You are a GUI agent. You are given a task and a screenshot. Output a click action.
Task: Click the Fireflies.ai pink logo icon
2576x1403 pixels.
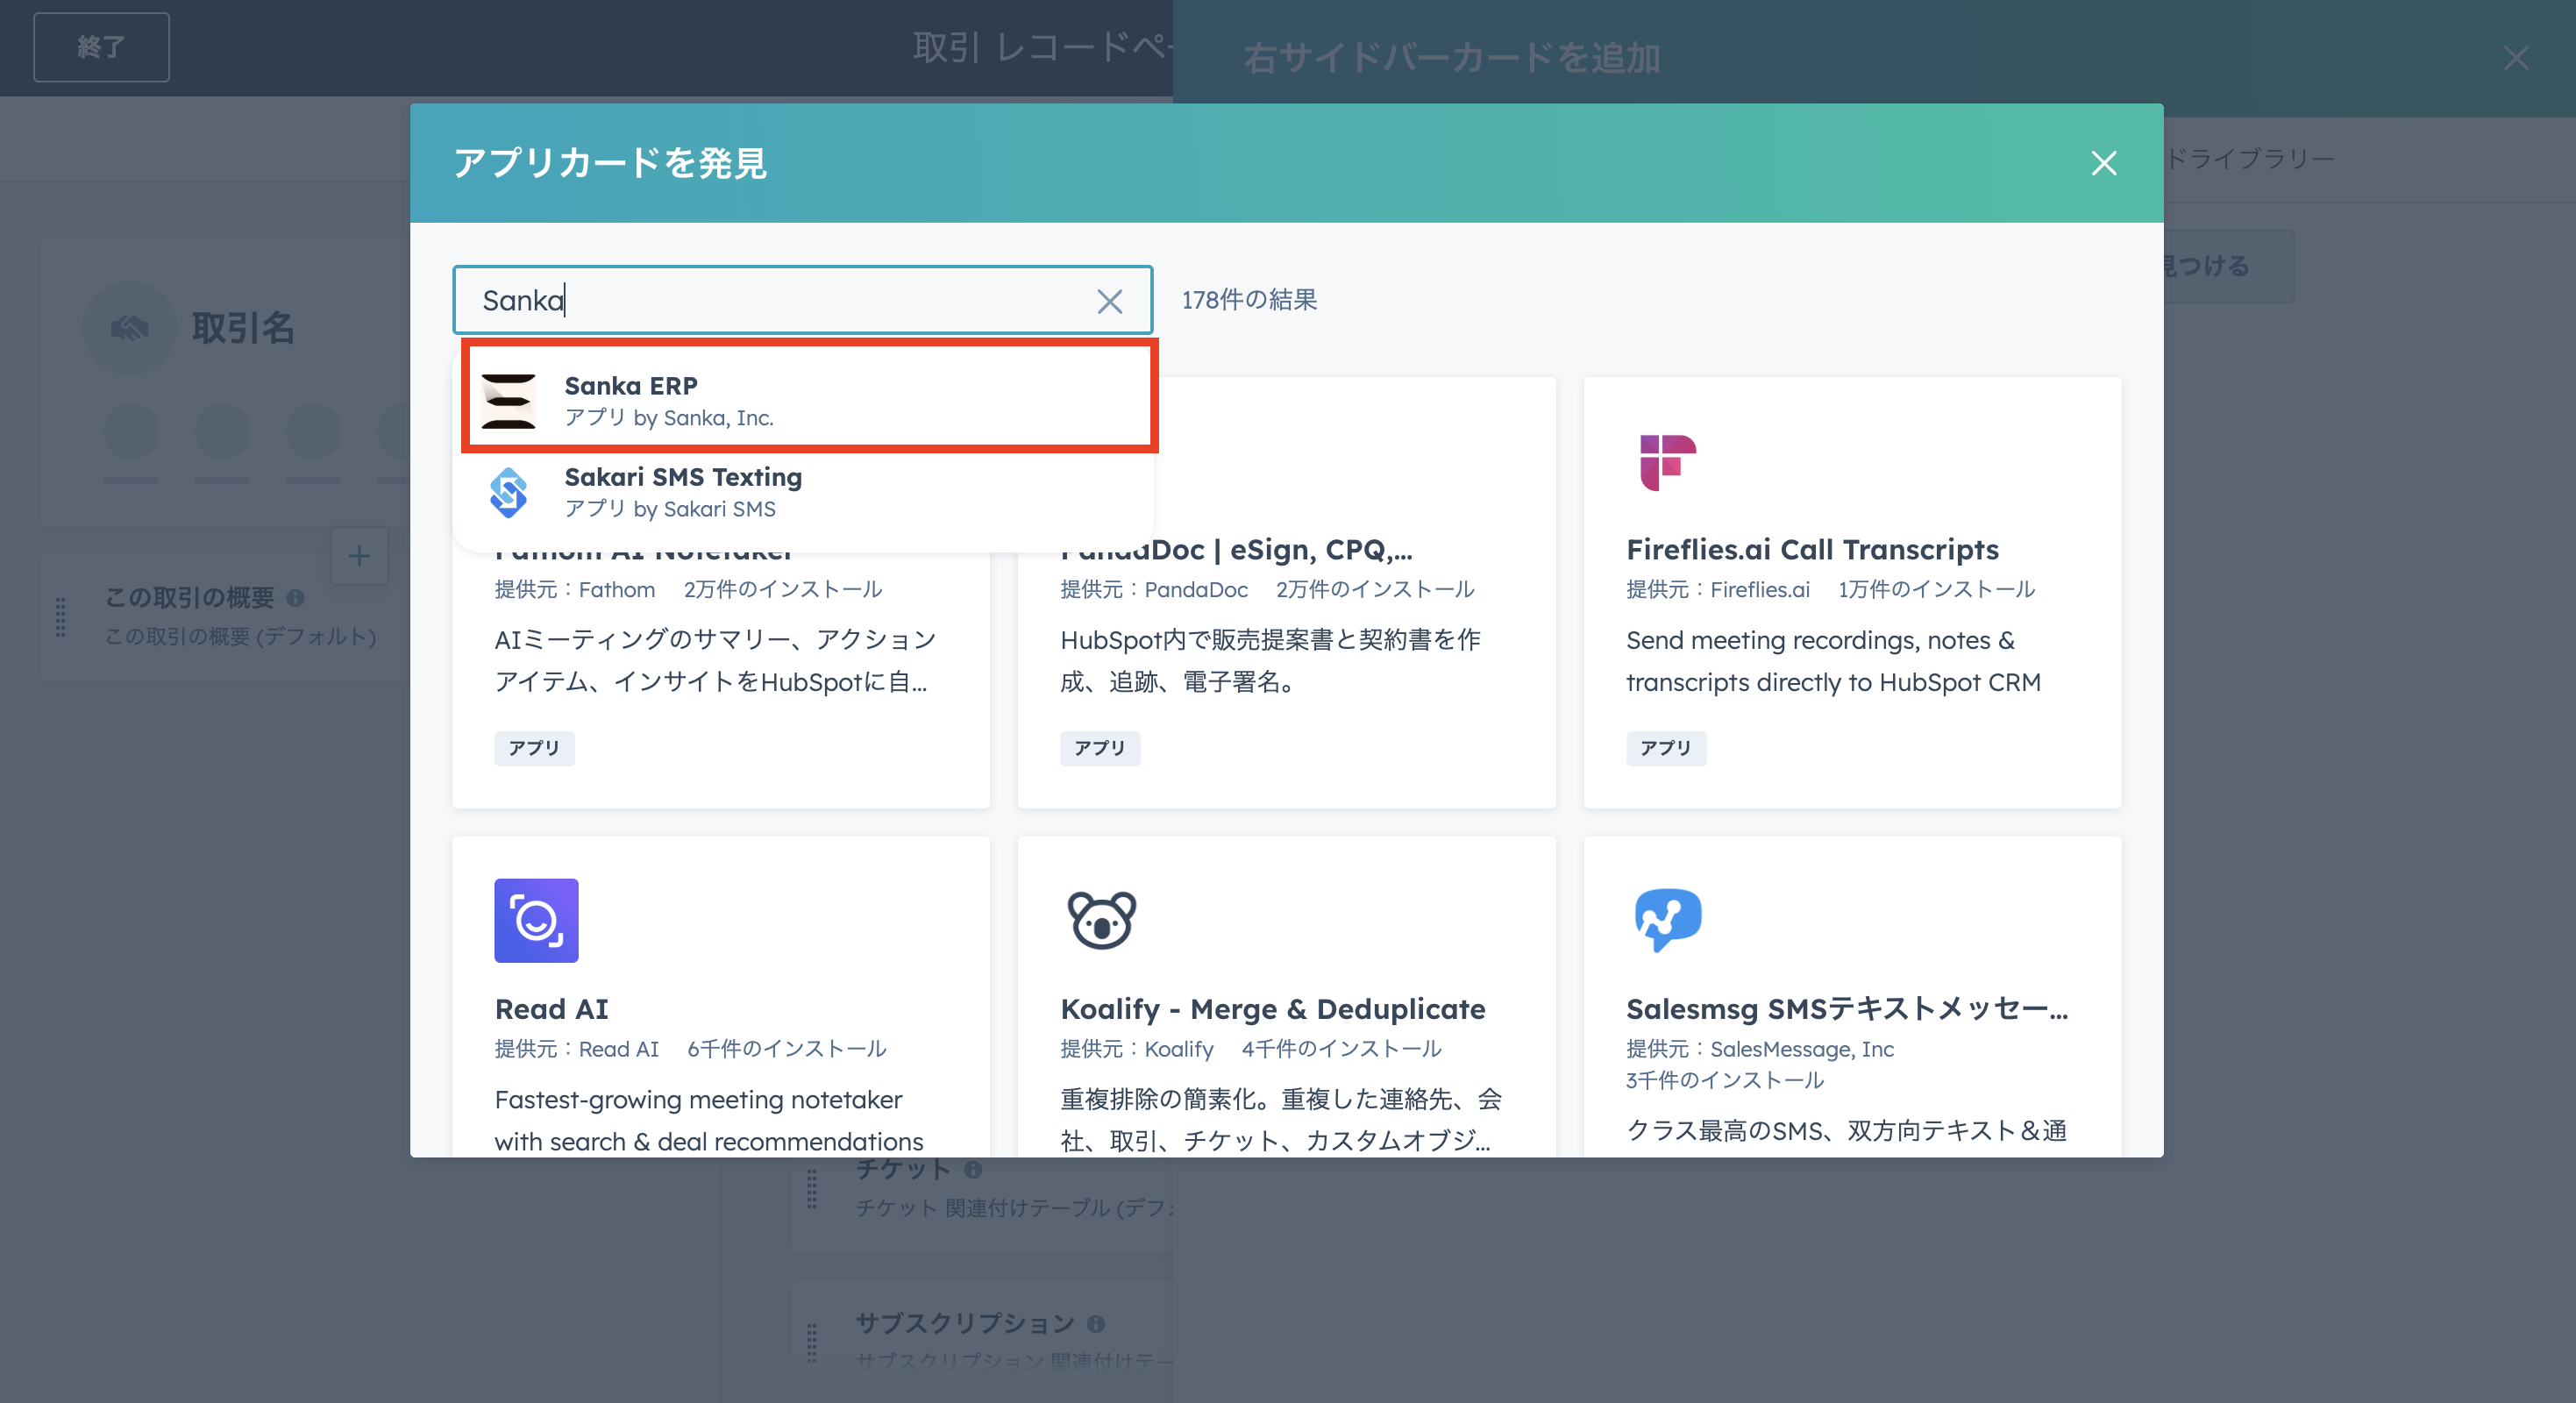pyautogui.click(x=1667, y=462)
